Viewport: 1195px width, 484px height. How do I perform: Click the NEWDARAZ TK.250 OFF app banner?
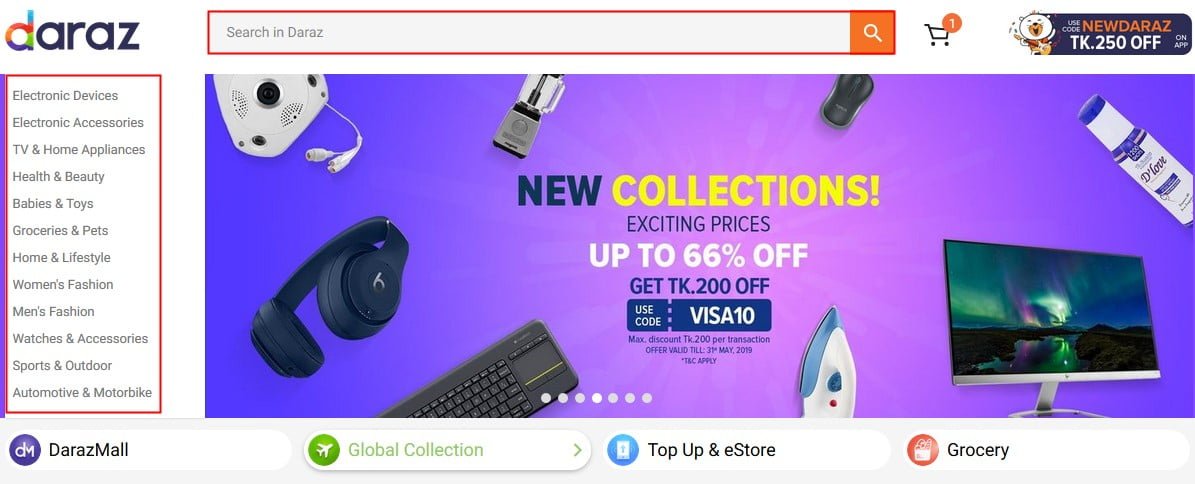[1100, 34]
